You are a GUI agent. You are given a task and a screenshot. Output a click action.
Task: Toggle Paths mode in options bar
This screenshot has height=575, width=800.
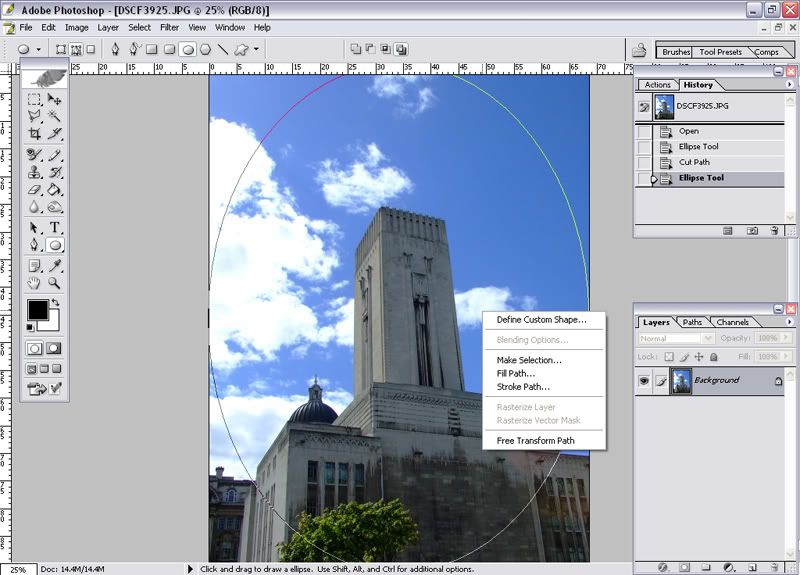[76, 49]
